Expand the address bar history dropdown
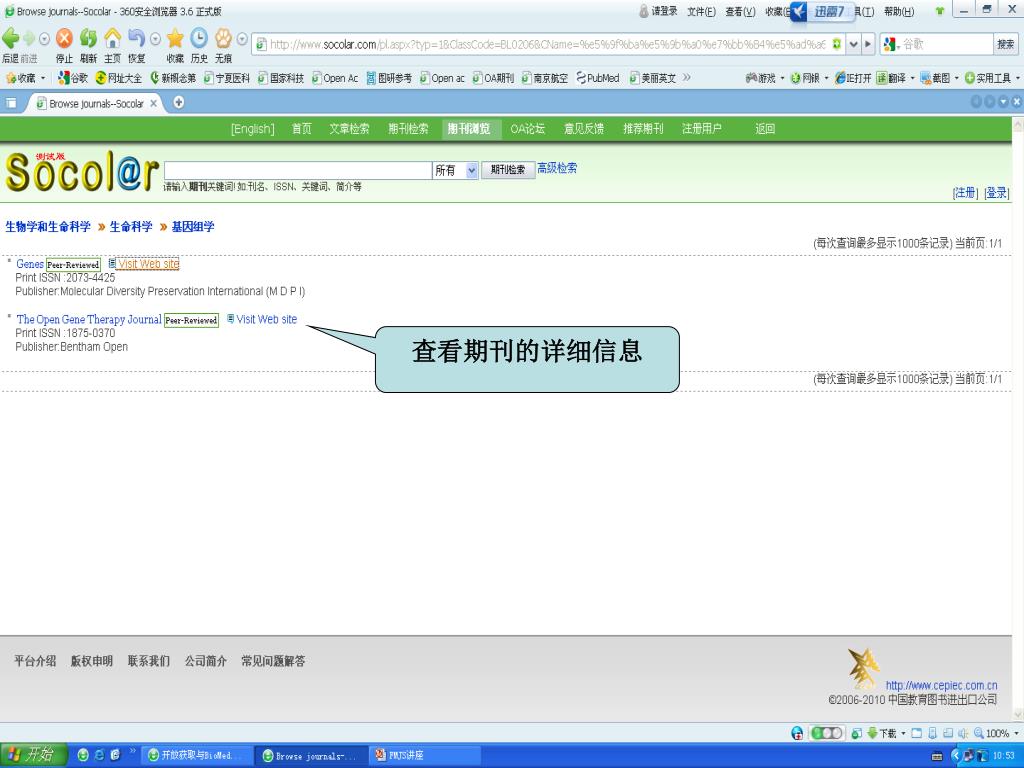This screenshot has height=768, width=1024. (x=853, y=44)
